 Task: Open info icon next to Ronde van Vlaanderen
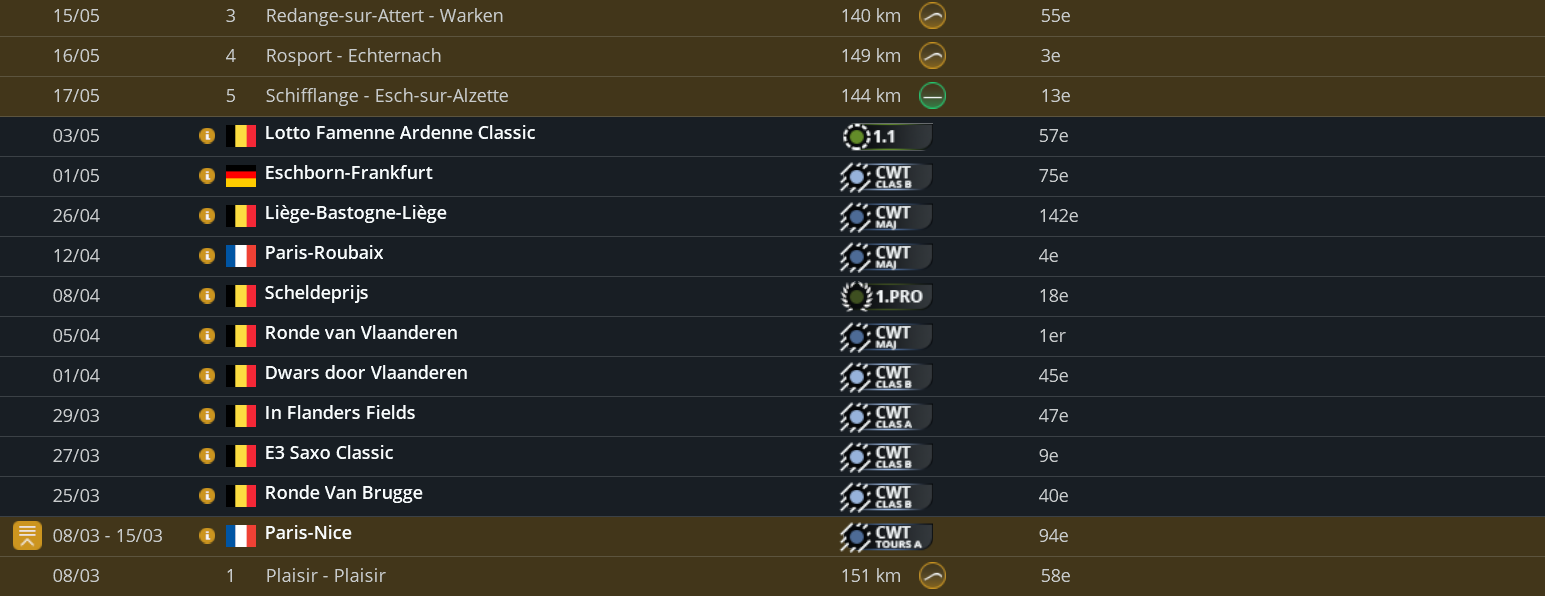click(207, 336)
